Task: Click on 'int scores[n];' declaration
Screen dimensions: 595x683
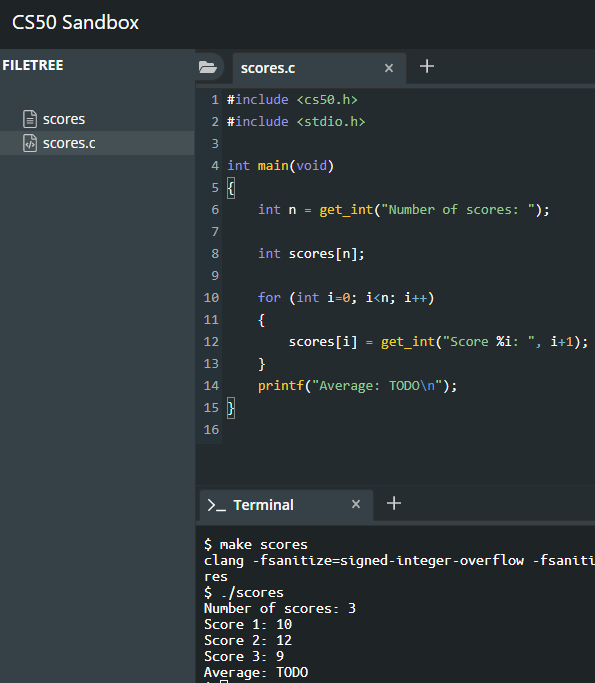Action: (311, 254)
